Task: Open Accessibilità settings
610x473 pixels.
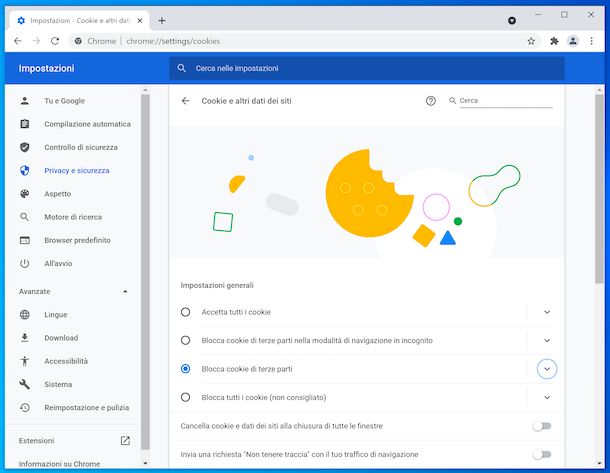Action: (66, 361)
